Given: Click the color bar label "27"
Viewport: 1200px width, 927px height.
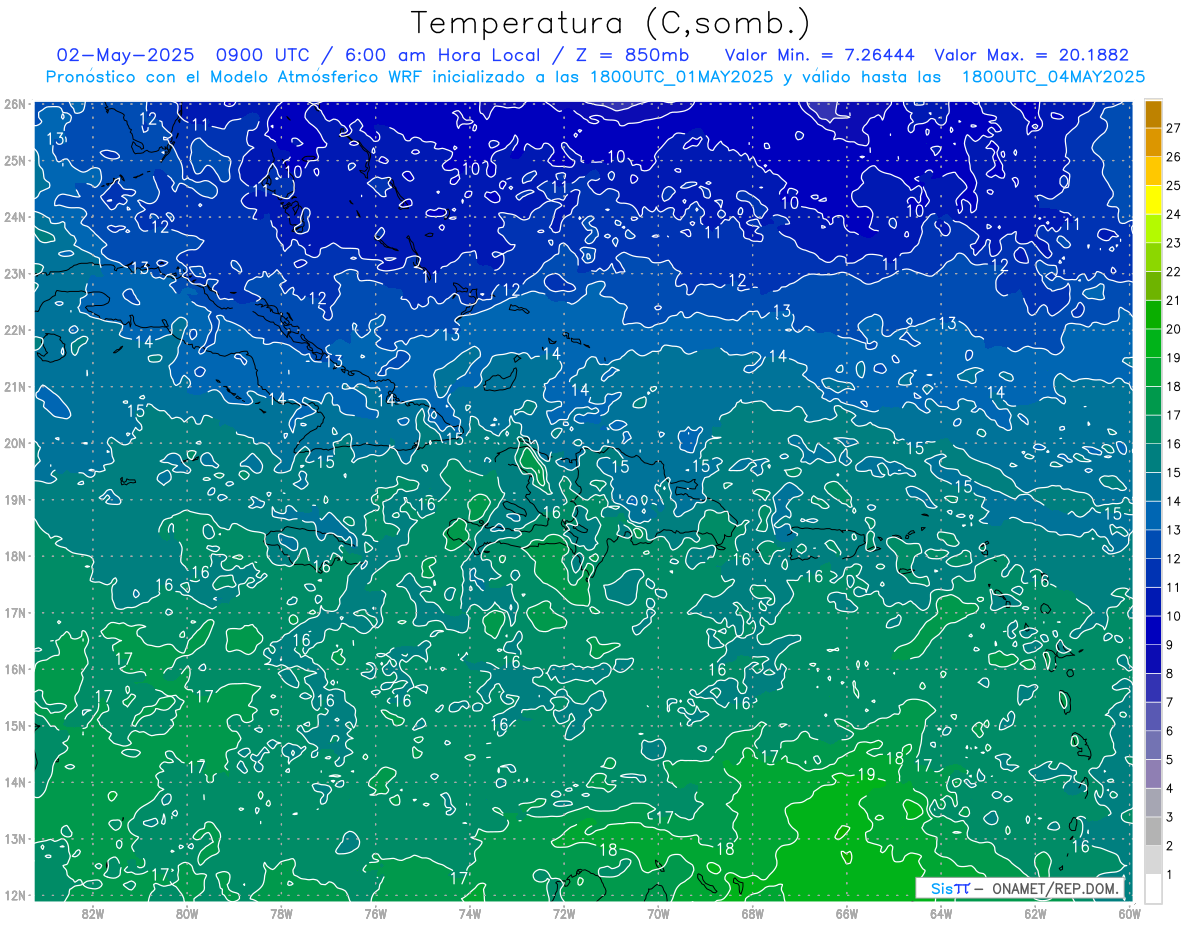Looking at the screenshot, I should 1174,128.
